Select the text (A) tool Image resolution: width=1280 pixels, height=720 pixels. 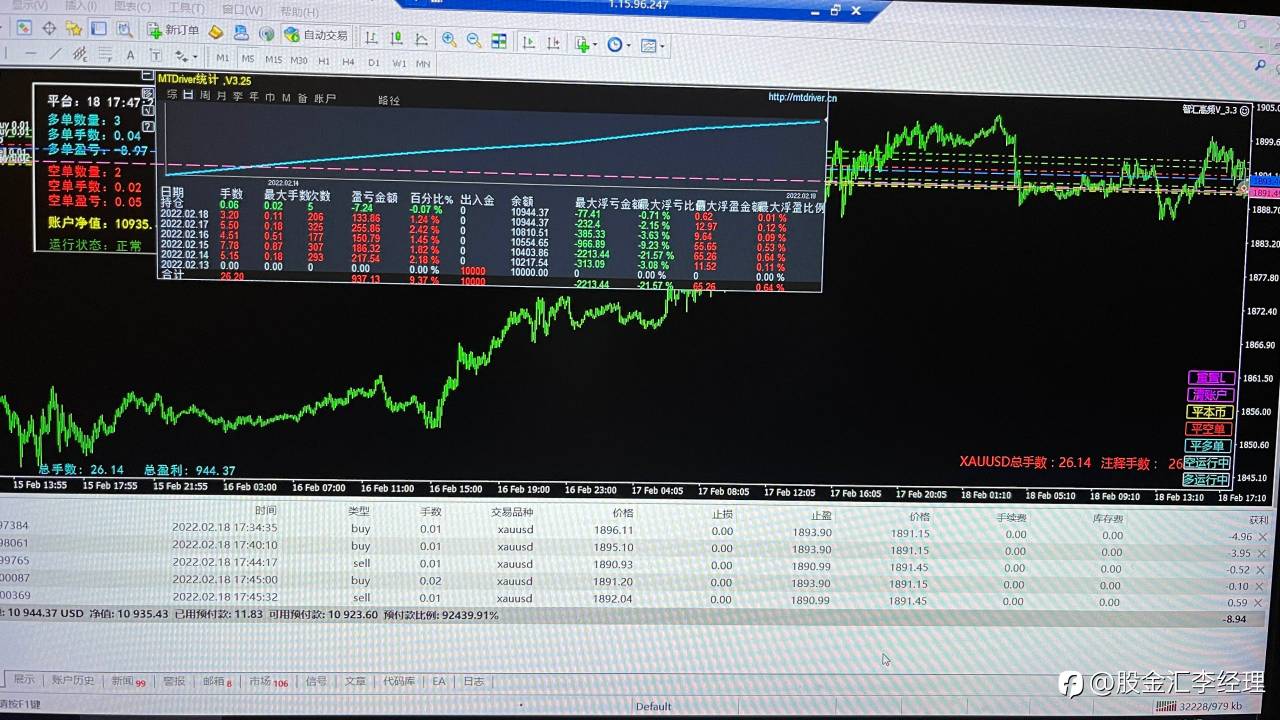[x=130, y=55]
